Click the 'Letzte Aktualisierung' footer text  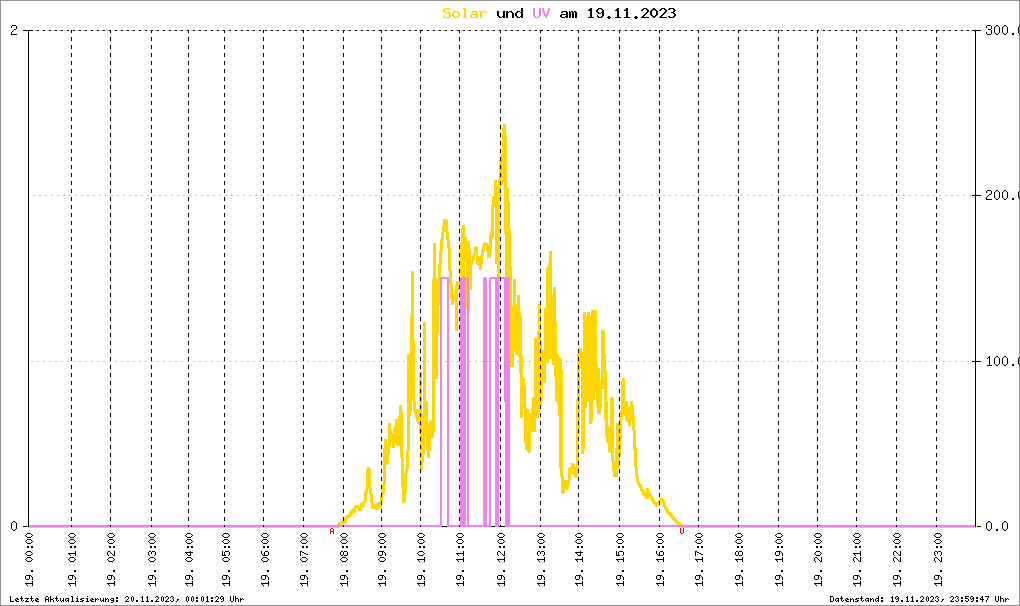(126, 599)
